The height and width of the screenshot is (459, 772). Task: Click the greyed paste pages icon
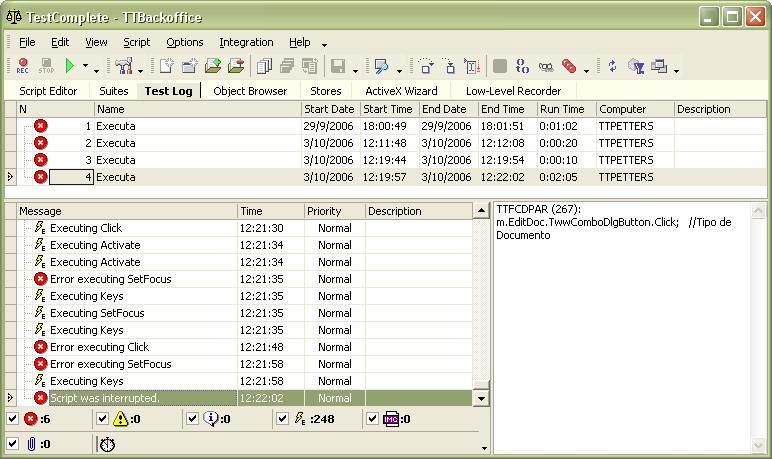coord(310,66)
